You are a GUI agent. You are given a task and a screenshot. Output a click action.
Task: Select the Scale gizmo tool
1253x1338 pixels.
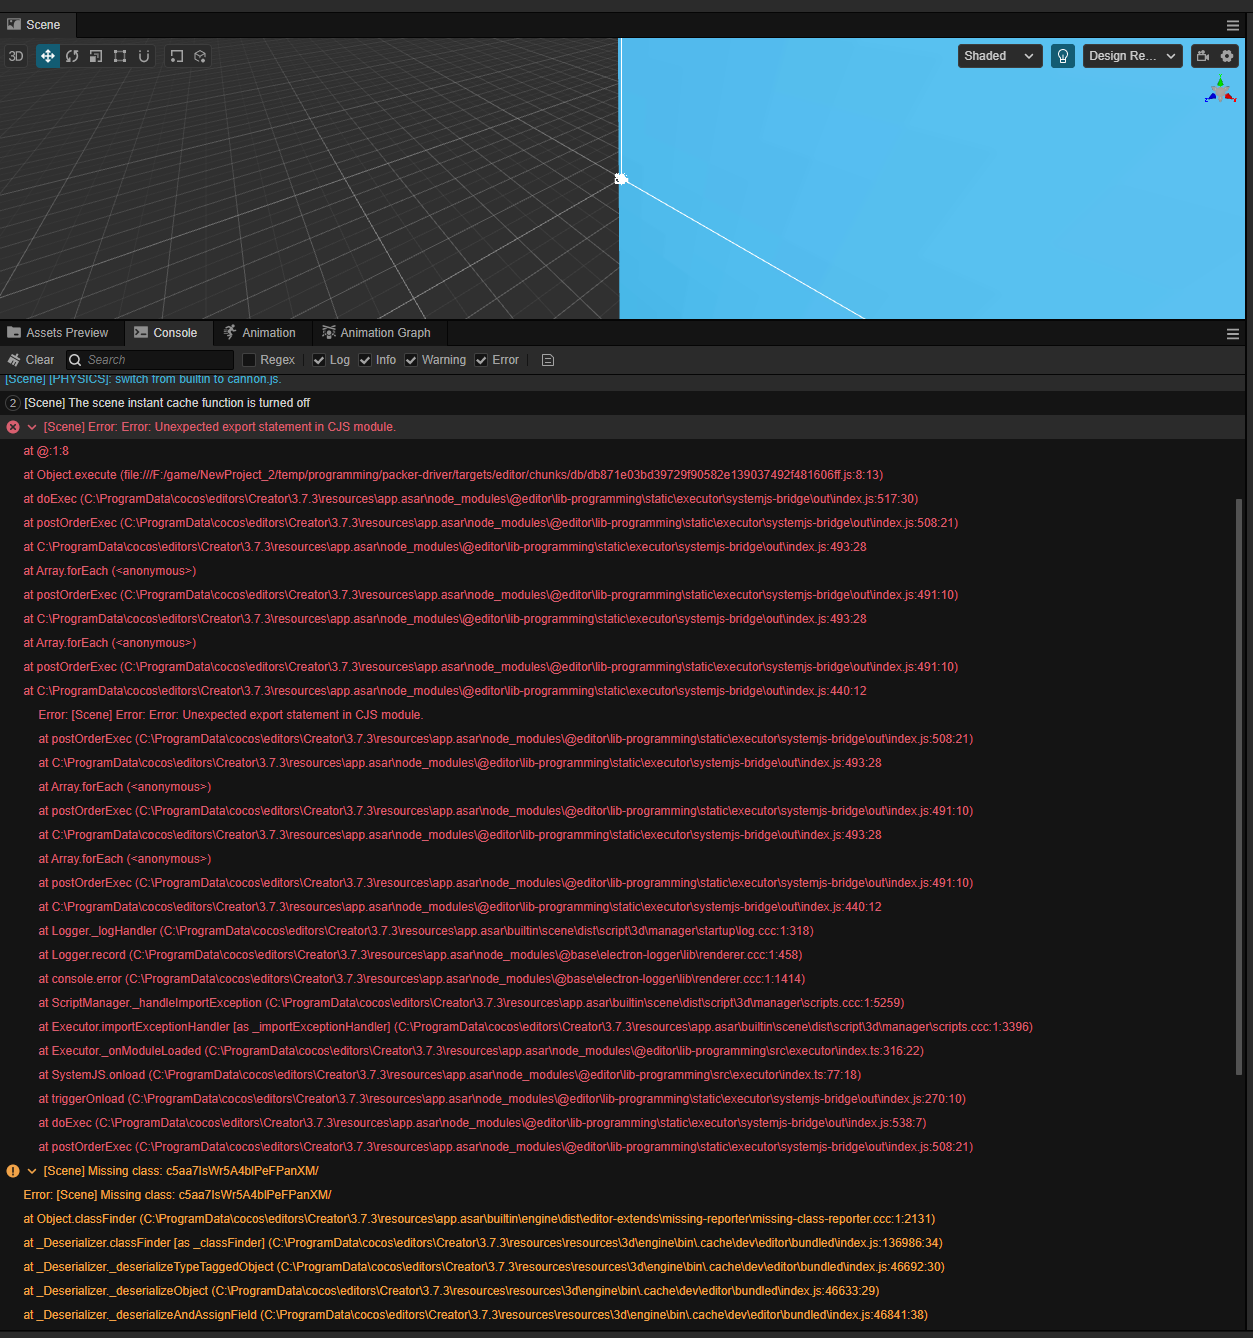click(96, 56)
